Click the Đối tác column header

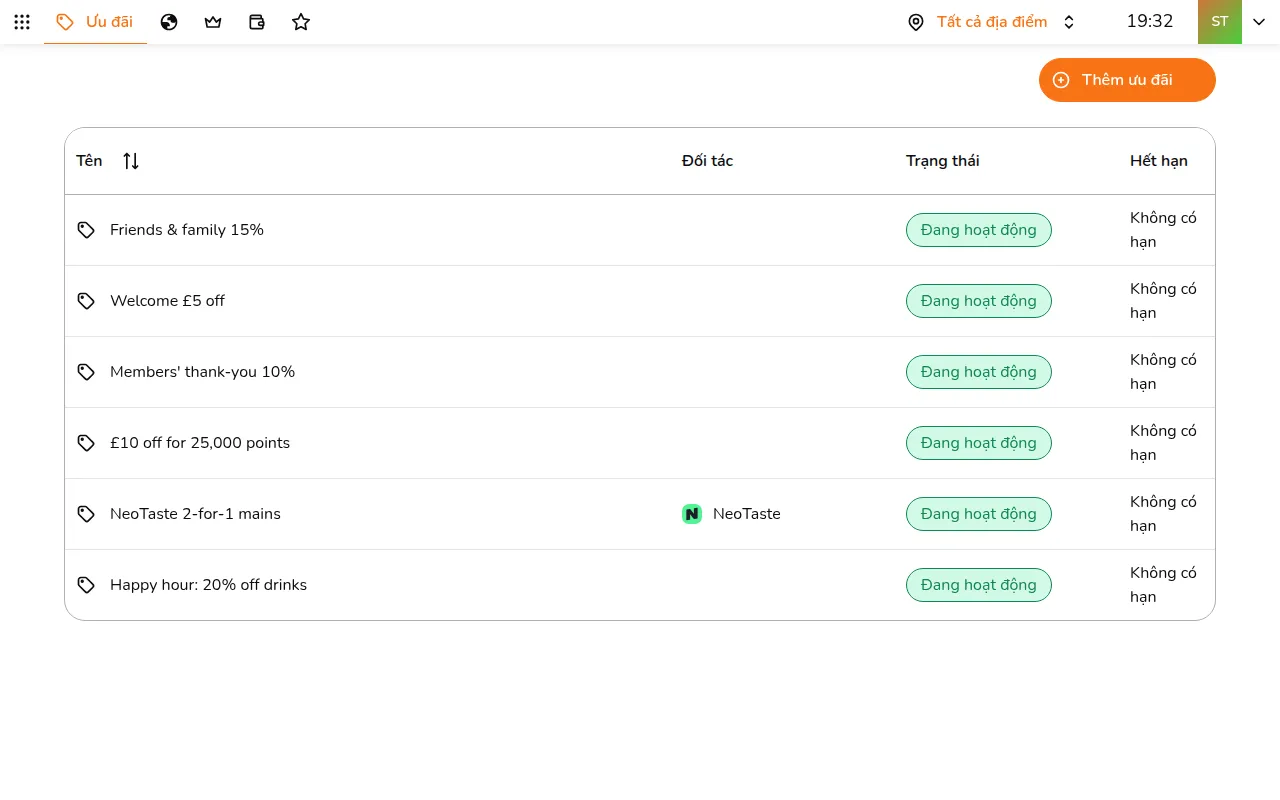coord(707,161)
